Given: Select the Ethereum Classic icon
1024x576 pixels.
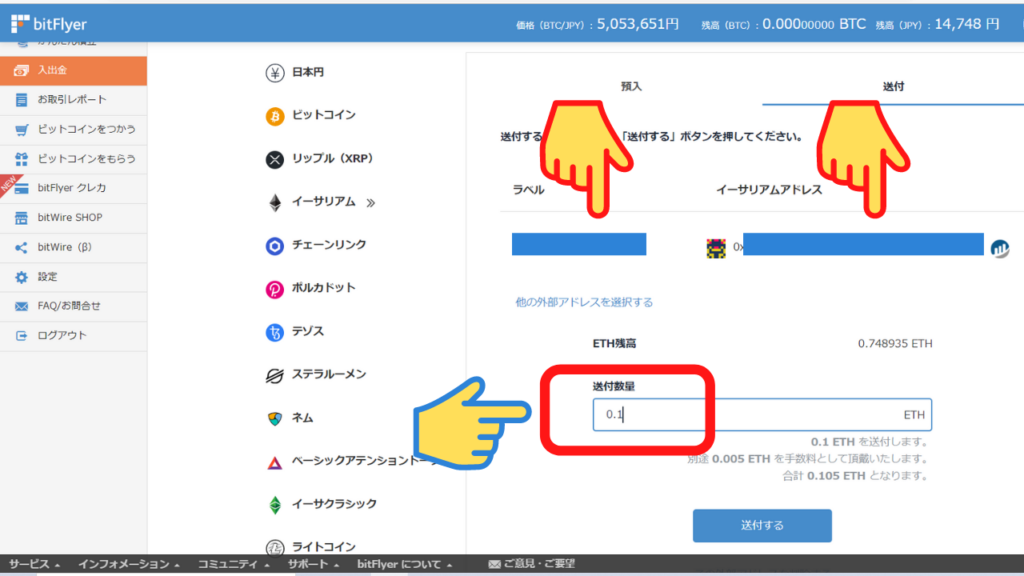Looking at the screenshot, I should click(x=275, y=505).
